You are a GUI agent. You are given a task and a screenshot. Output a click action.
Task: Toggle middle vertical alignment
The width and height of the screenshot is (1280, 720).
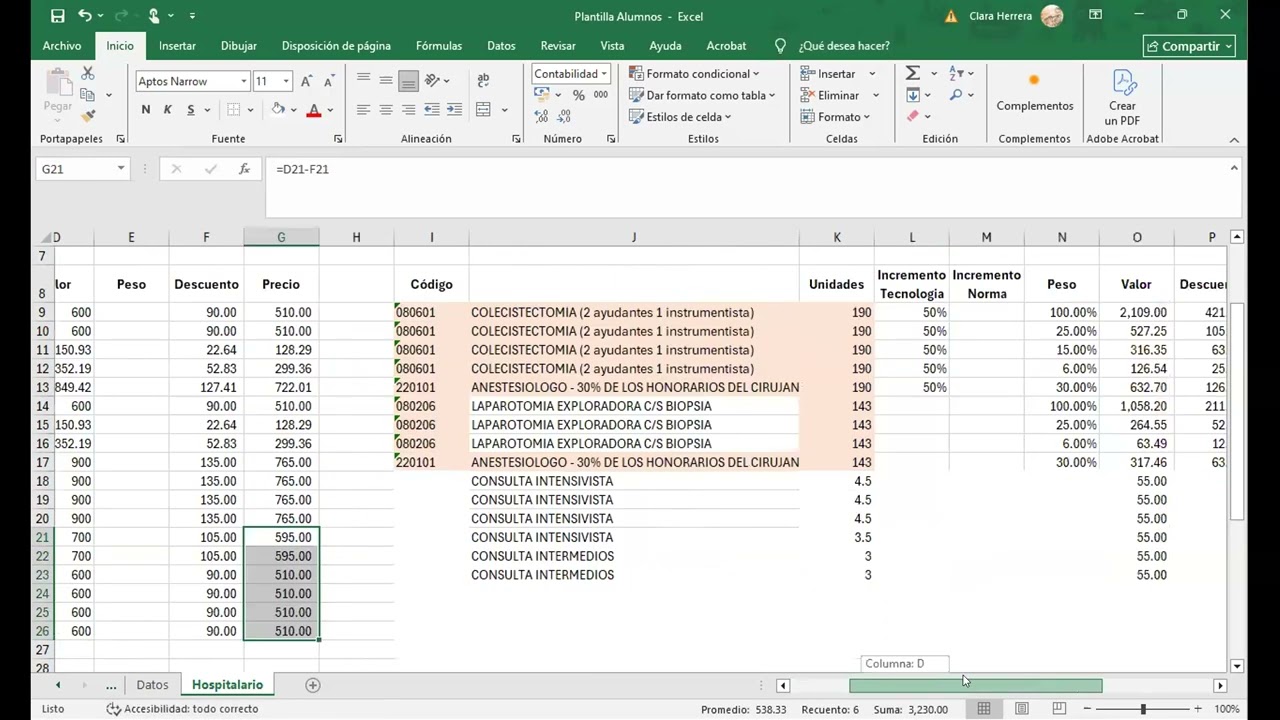pyautogui.click(x=386, y=81)
